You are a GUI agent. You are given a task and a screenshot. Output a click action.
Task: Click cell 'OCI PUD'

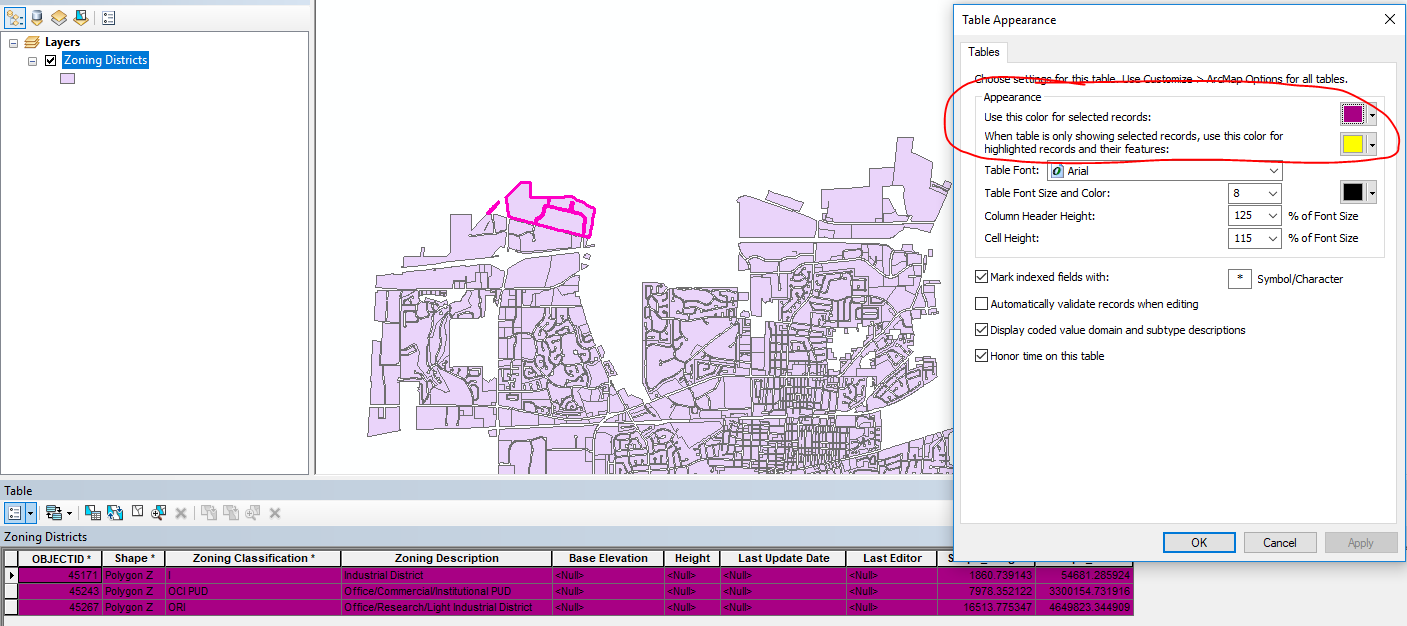coord(253,591)
